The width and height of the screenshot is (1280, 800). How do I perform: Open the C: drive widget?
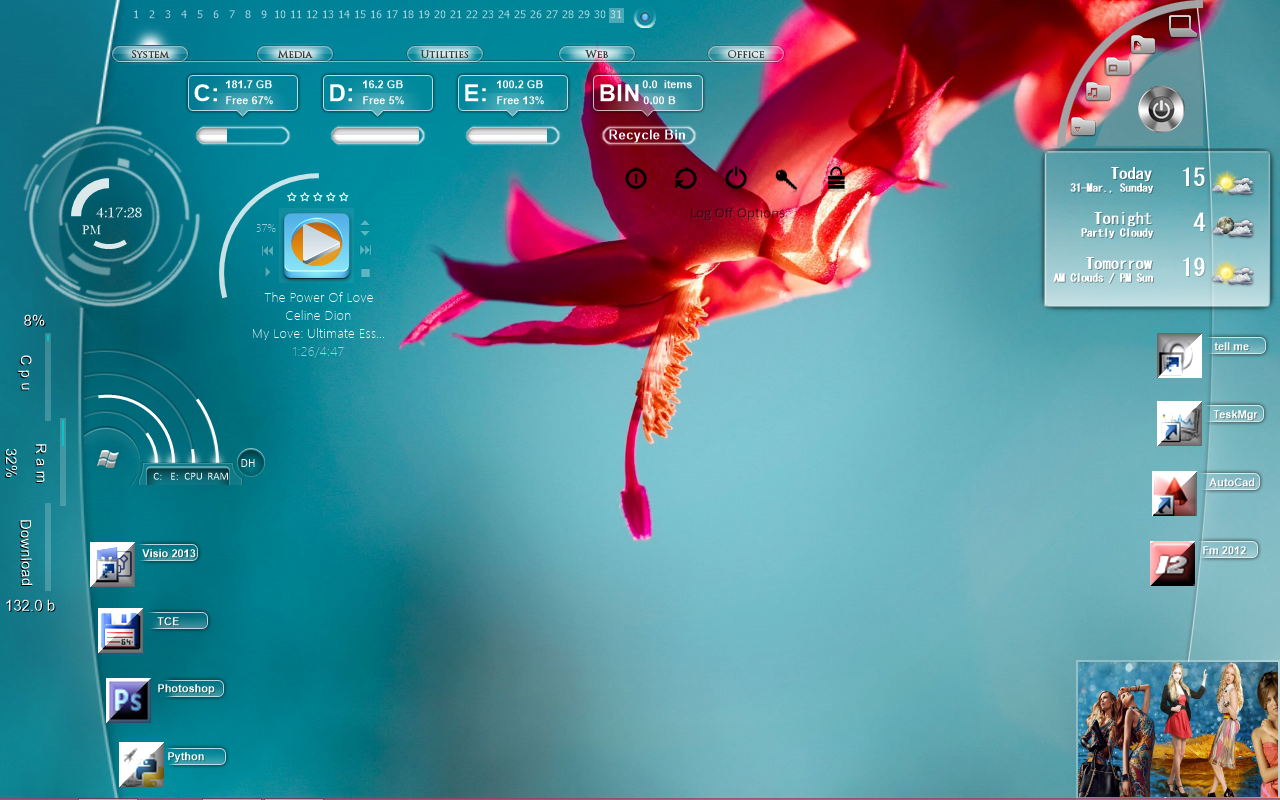(243, 93)
